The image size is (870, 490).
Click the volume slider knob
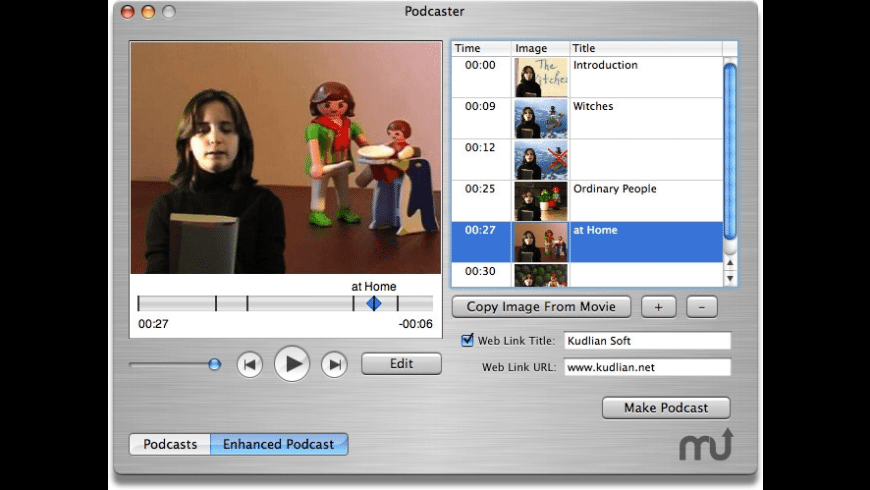click(214, 365)
